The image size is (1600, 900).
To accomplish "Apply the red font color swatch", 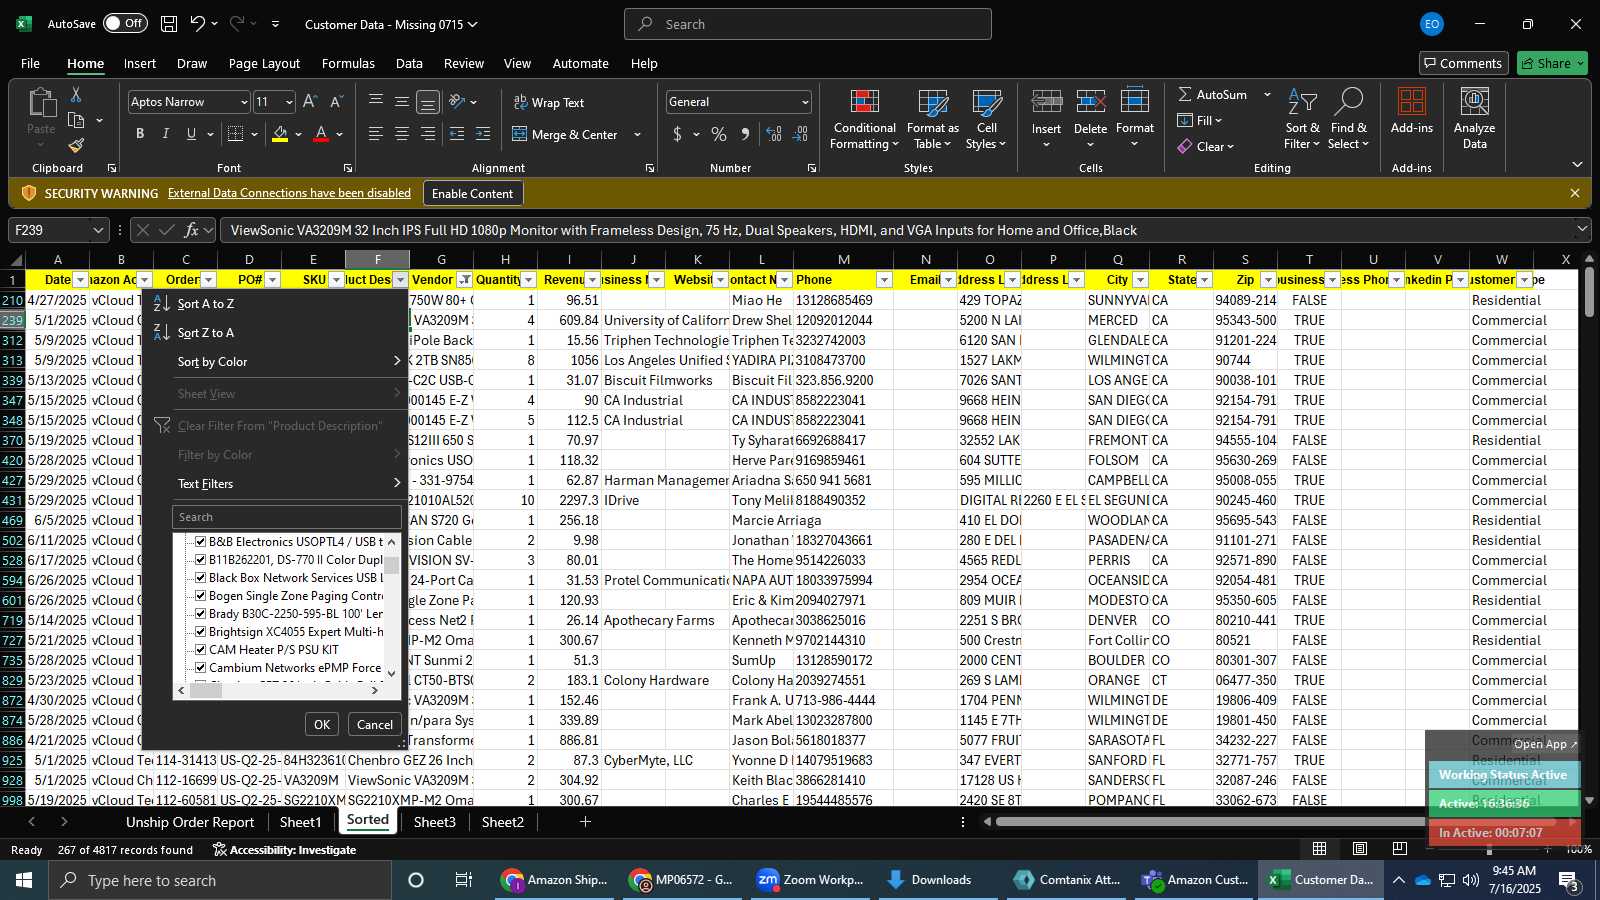I will point(321,134).
